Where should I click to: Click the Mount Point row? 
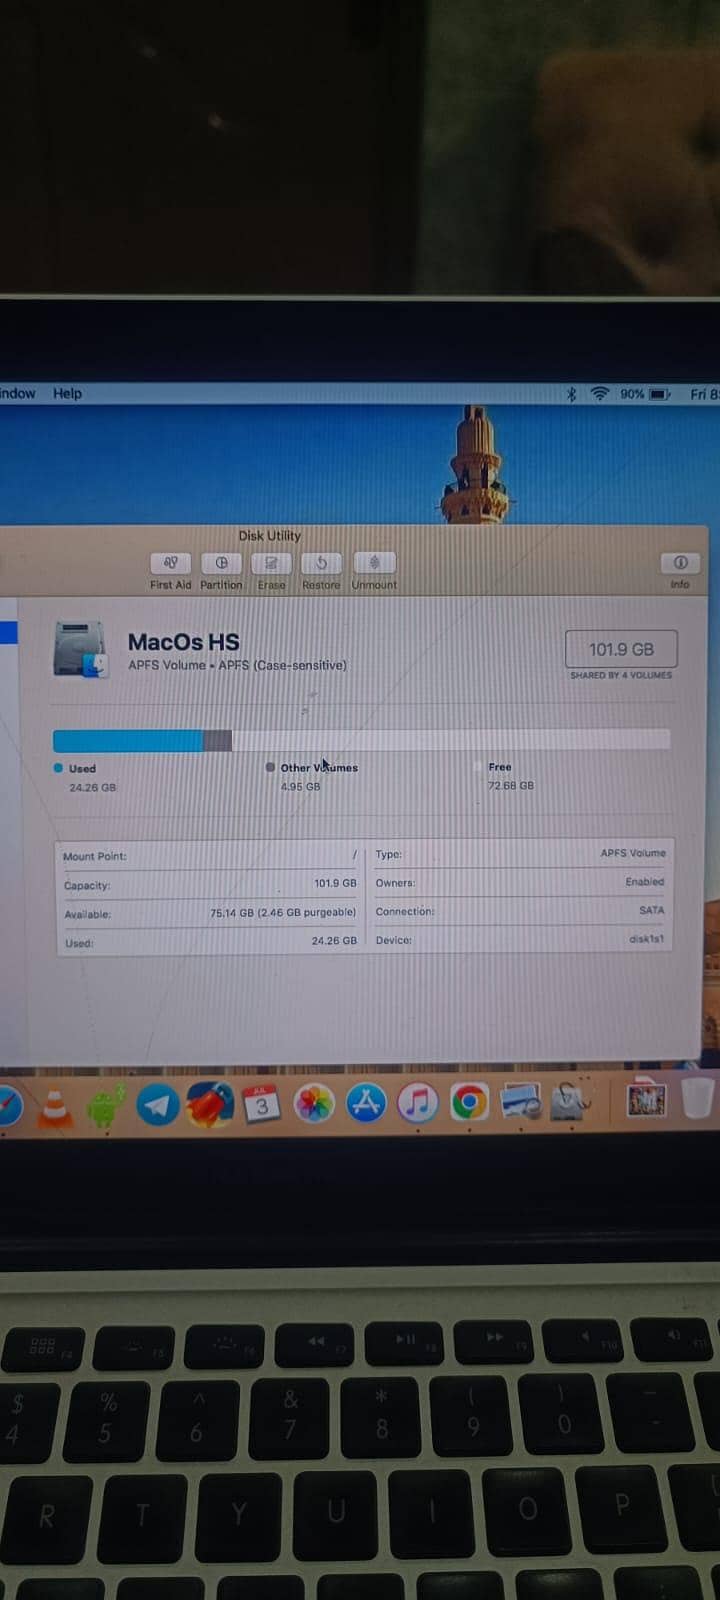pos(210,856)
